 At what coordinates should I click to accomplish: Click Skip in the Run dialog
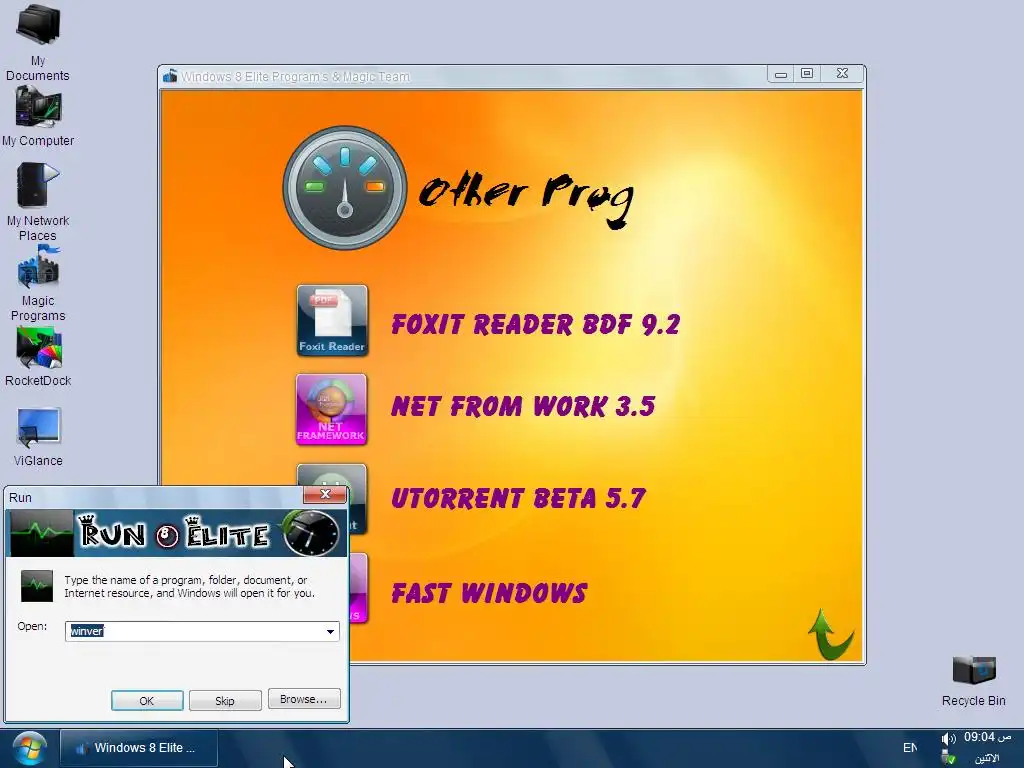click(x=225, y=701)
